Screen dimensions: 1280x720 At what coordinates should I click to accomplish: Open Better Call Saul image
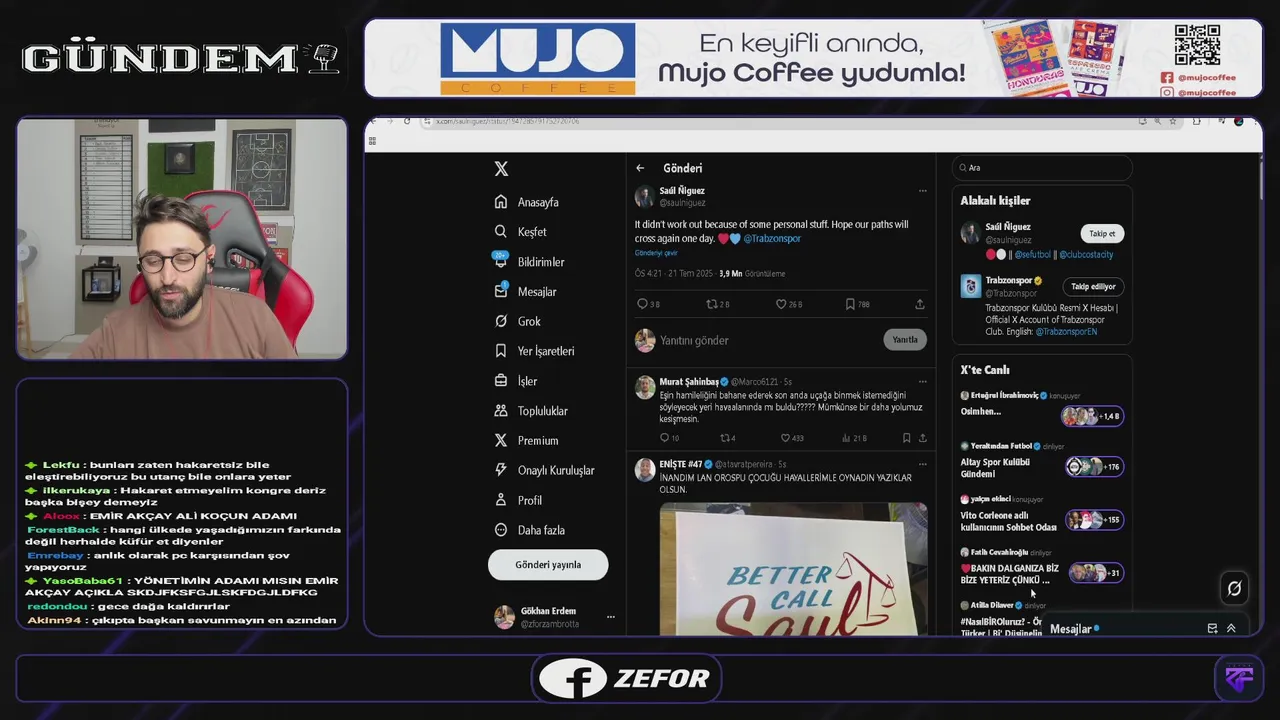coord(793,568)
